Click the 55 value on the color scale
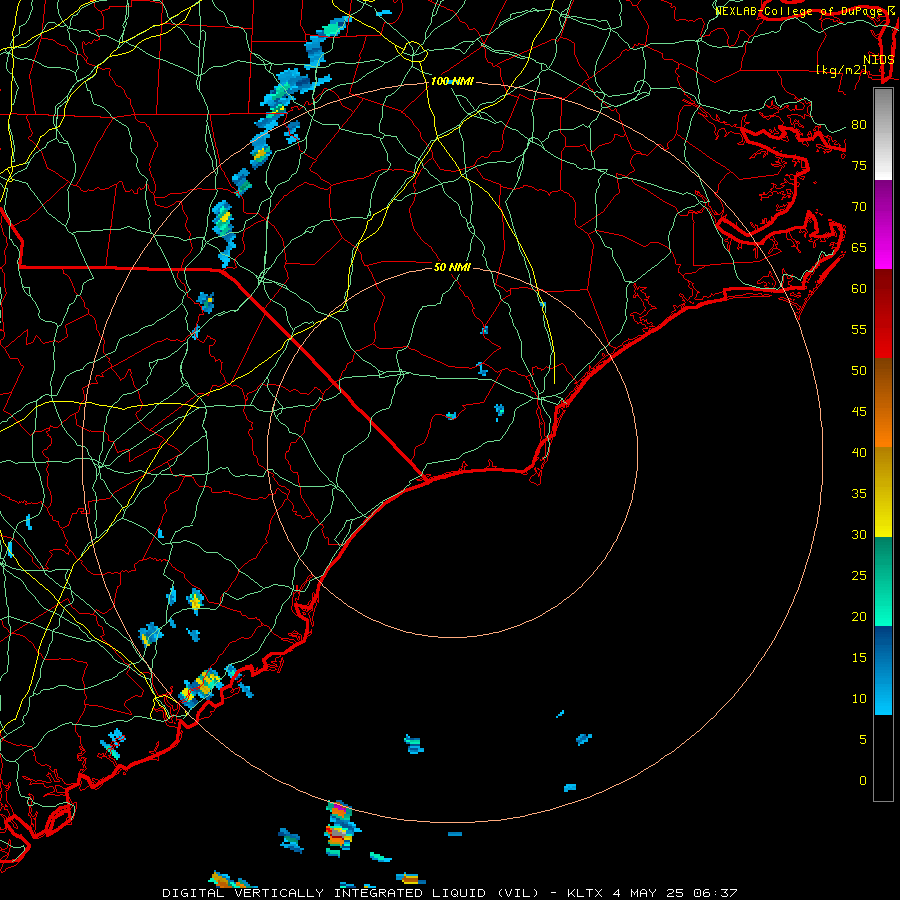 point(859,329)
